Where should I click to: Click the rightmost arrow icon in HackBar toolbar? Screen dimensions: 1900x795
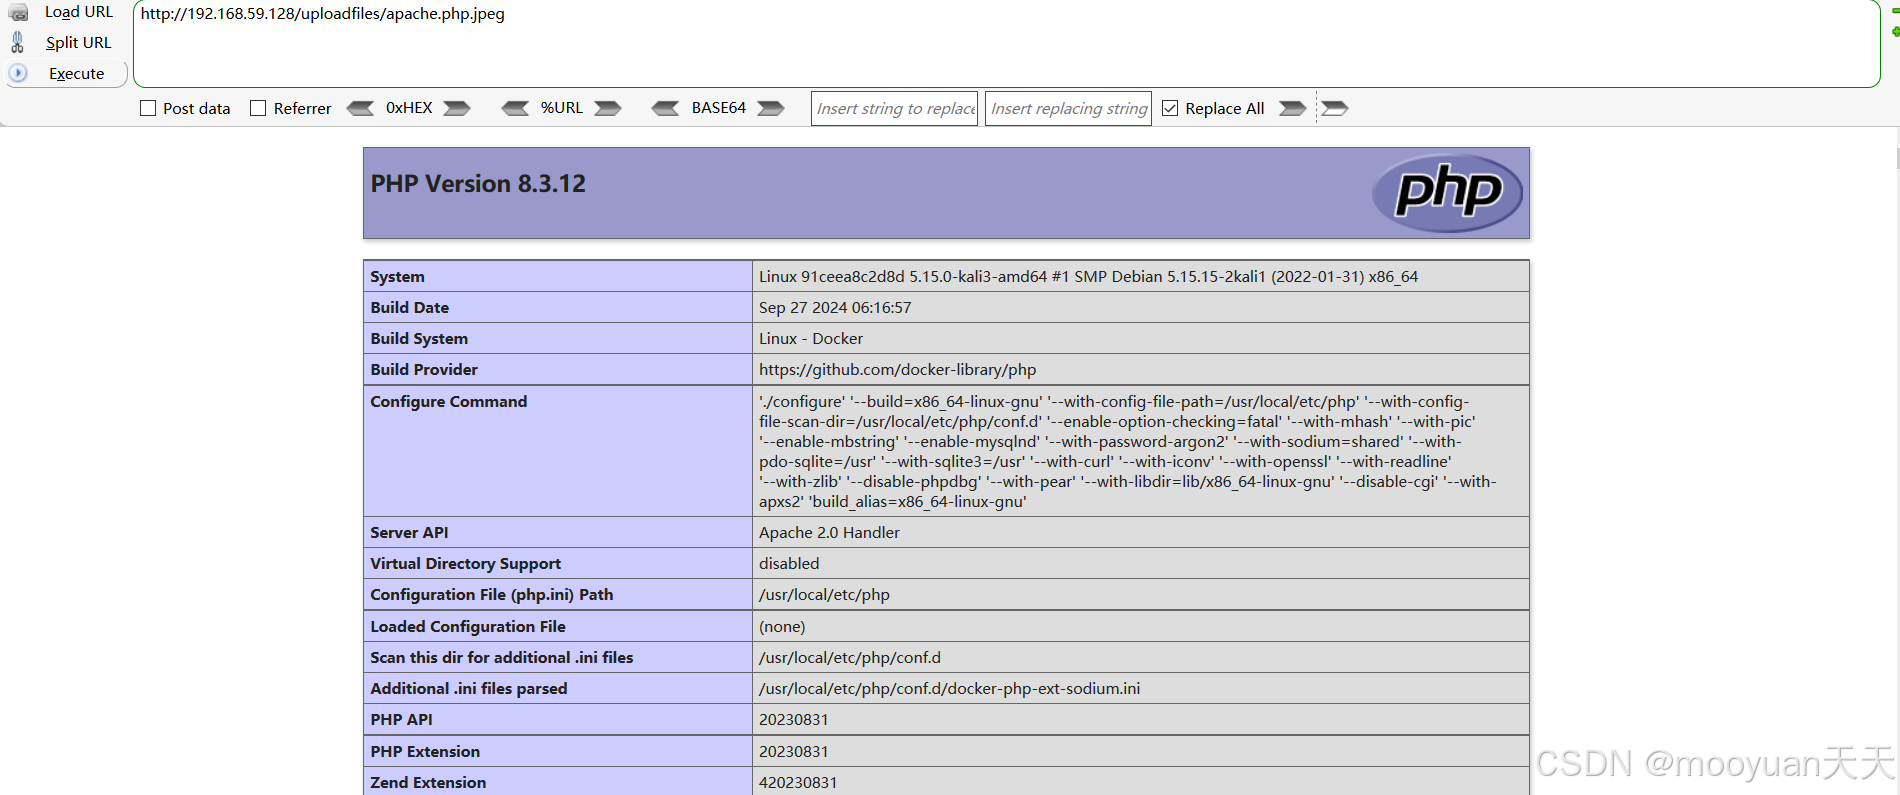click(x=1334, y=108)
